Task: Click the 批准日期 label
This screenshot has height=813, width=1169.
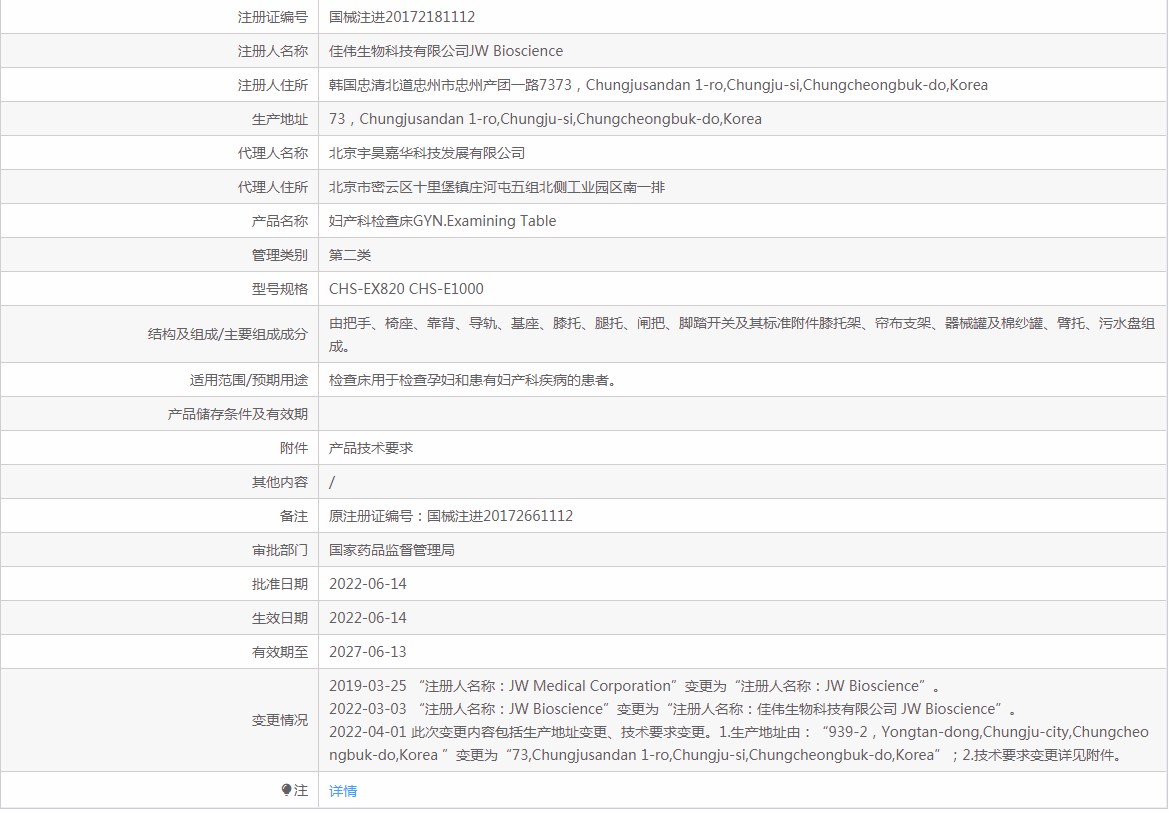Action: (x=280, y=584)
